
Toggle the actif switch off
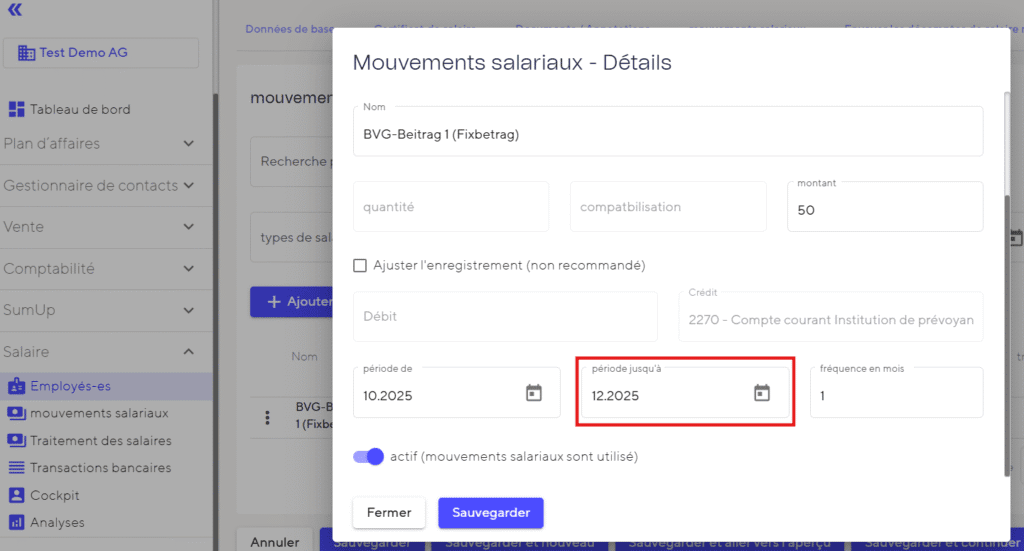[x=368, y=457]
